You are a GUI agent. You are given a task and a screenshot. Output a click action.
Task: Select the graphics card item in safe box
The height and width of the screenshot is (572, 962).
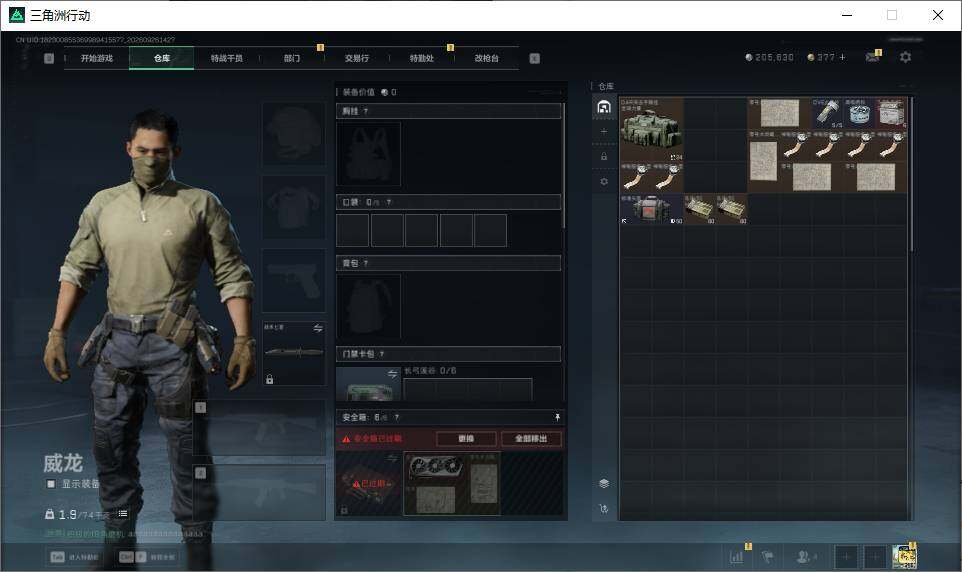[x=436, y=468]
